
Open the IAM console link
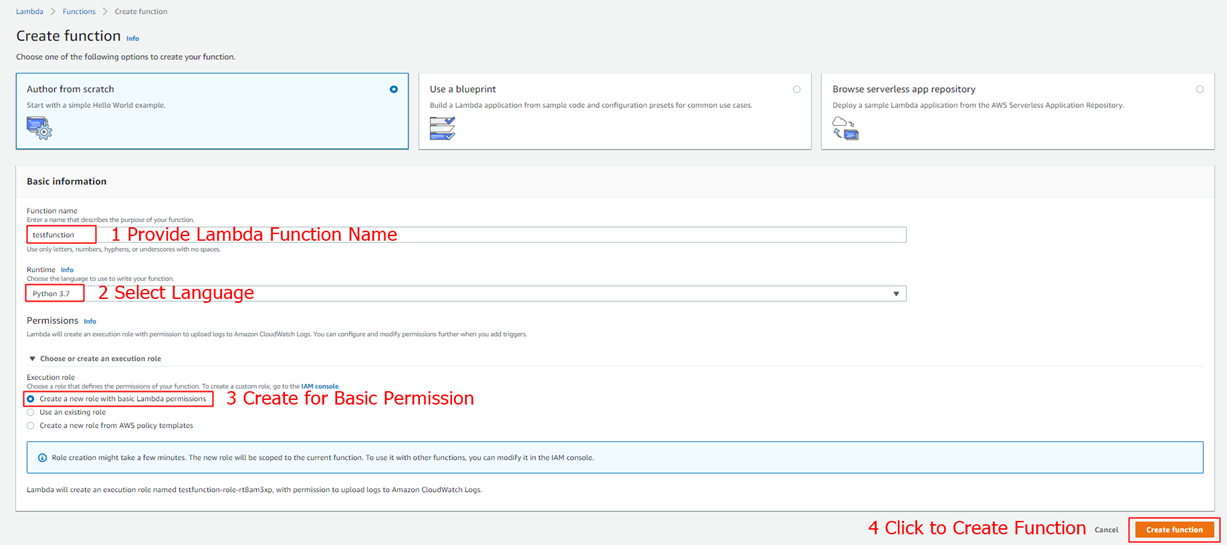click(327, 385)
